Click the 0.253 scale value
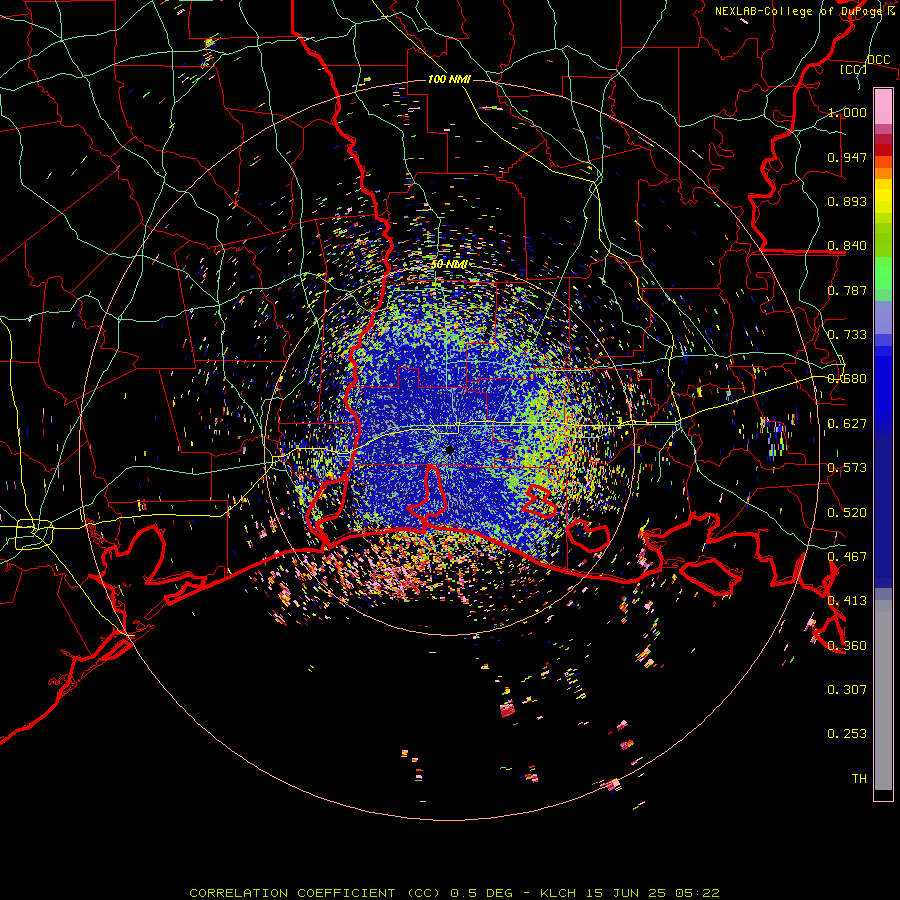Screen dimensions: 900x900 click(847, 734)
